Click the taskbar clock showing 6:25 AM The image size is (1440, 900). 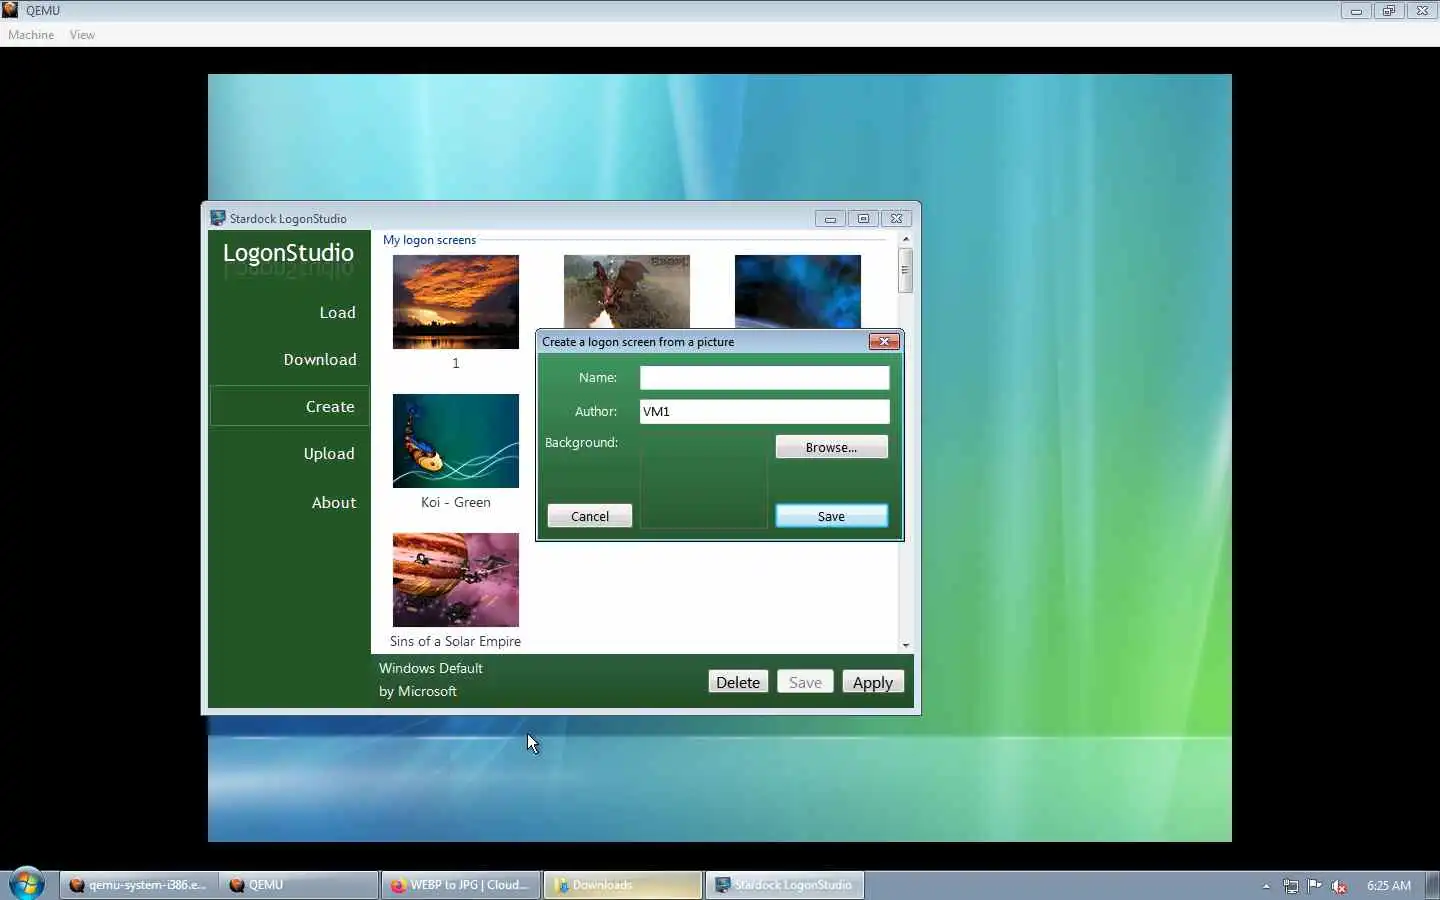[1389, 886]
